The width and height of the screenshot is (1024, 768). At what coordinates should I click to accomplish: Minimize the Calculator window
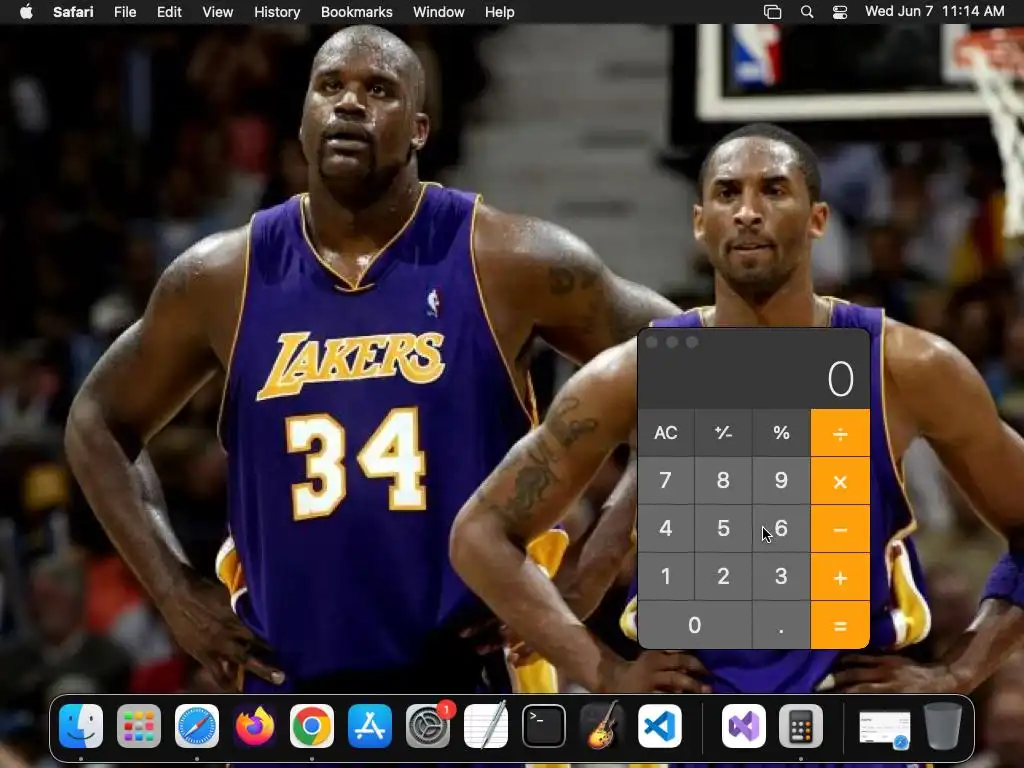[672, 342]
